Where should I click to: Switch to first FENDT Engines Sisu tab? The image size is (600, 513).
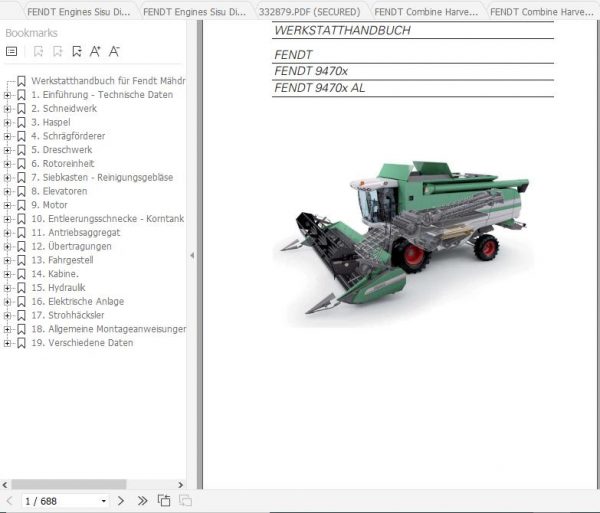(x=78, y=12)
